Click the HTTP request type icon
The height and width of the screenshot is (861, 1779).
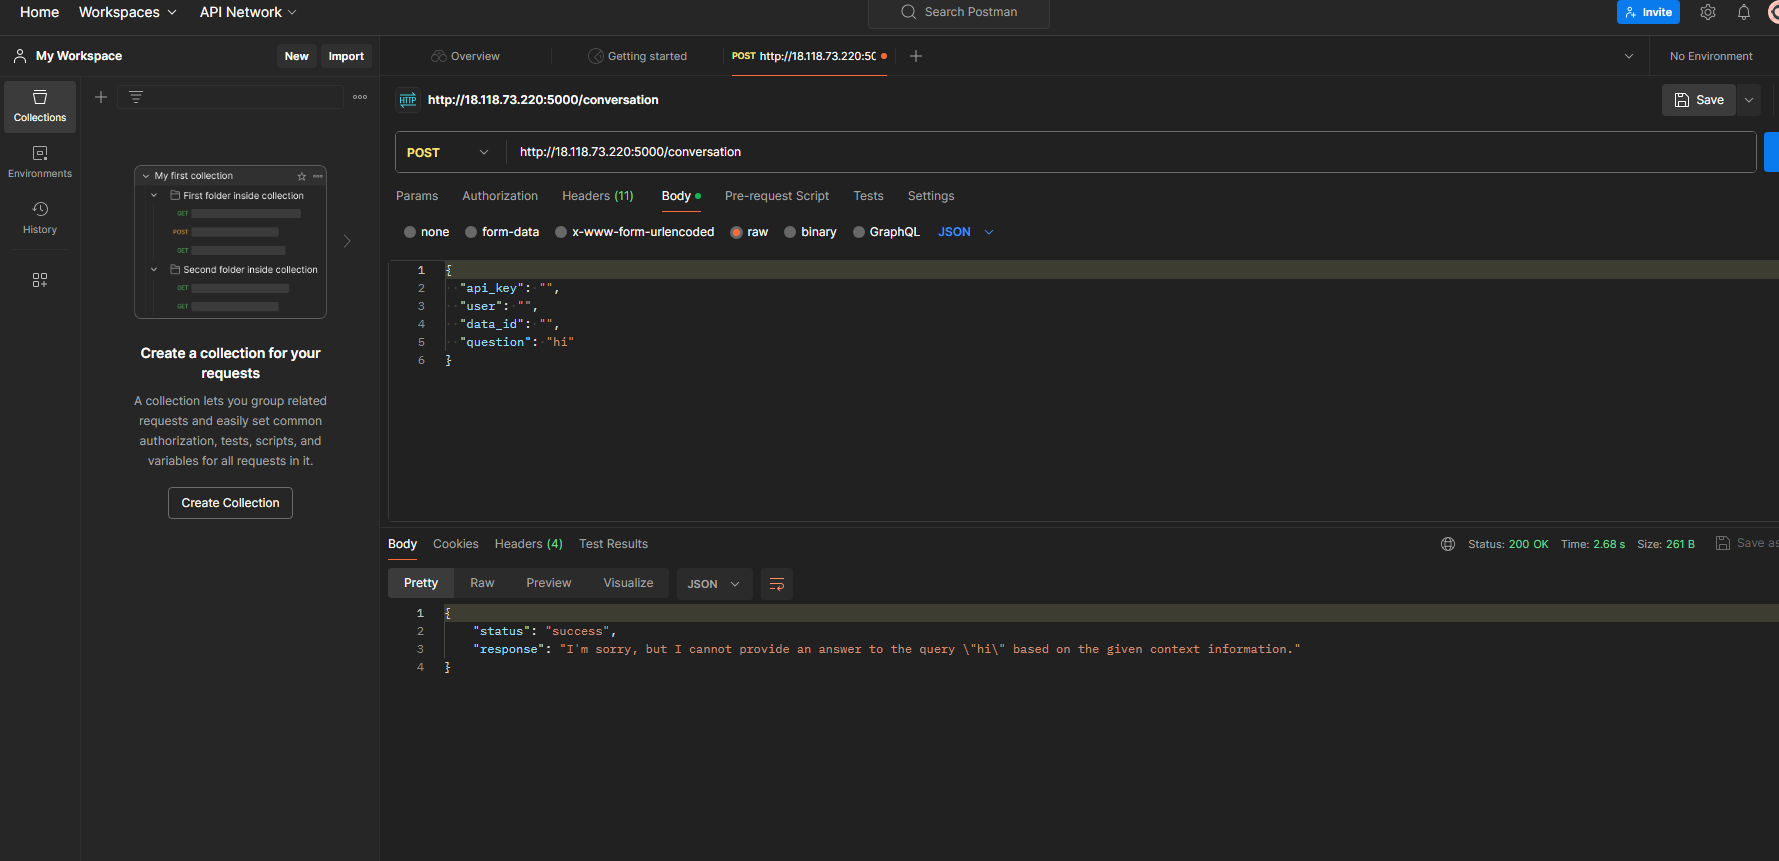408,100
